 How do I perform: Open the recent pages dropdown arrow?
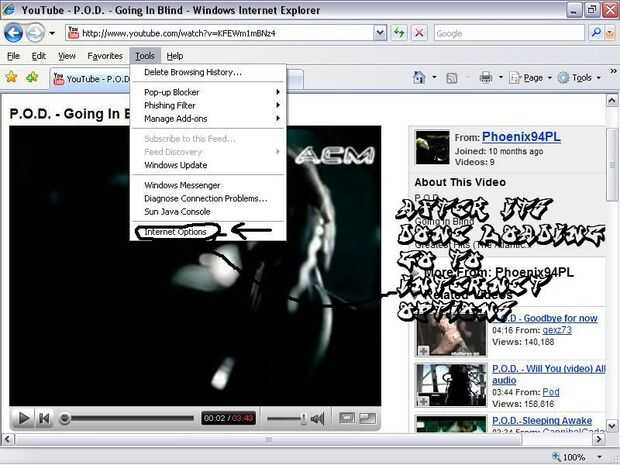[x=52, y=34]
